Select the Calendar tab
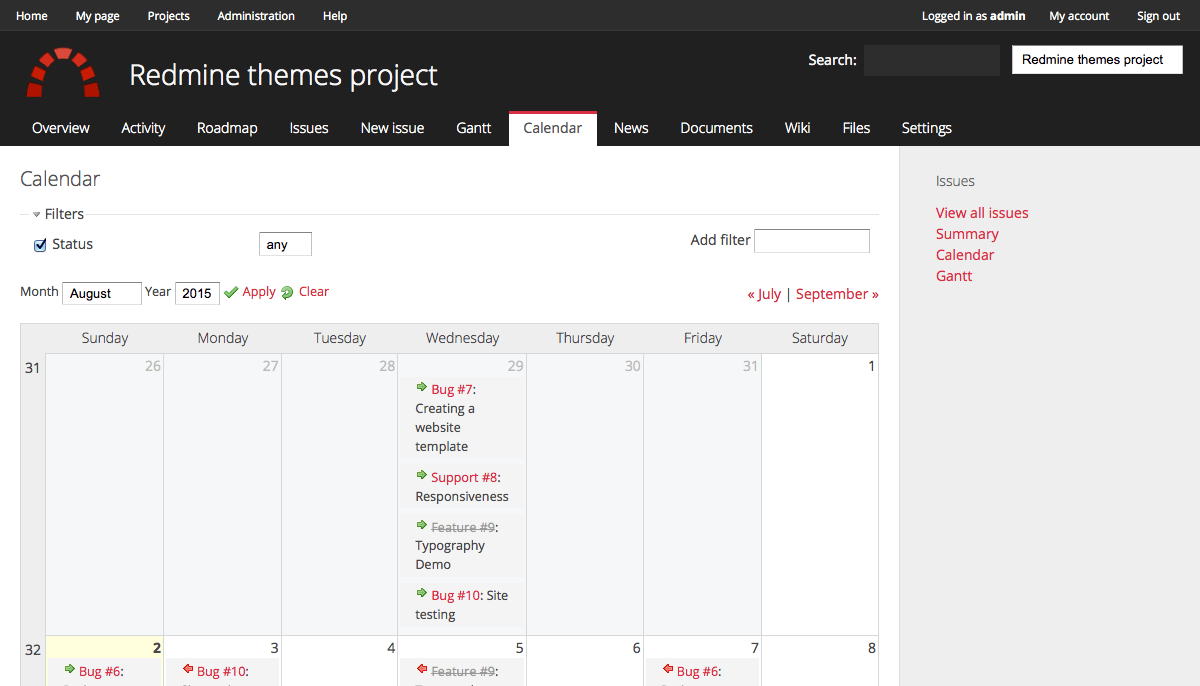 pyautogui.click(x=553, y=128)
